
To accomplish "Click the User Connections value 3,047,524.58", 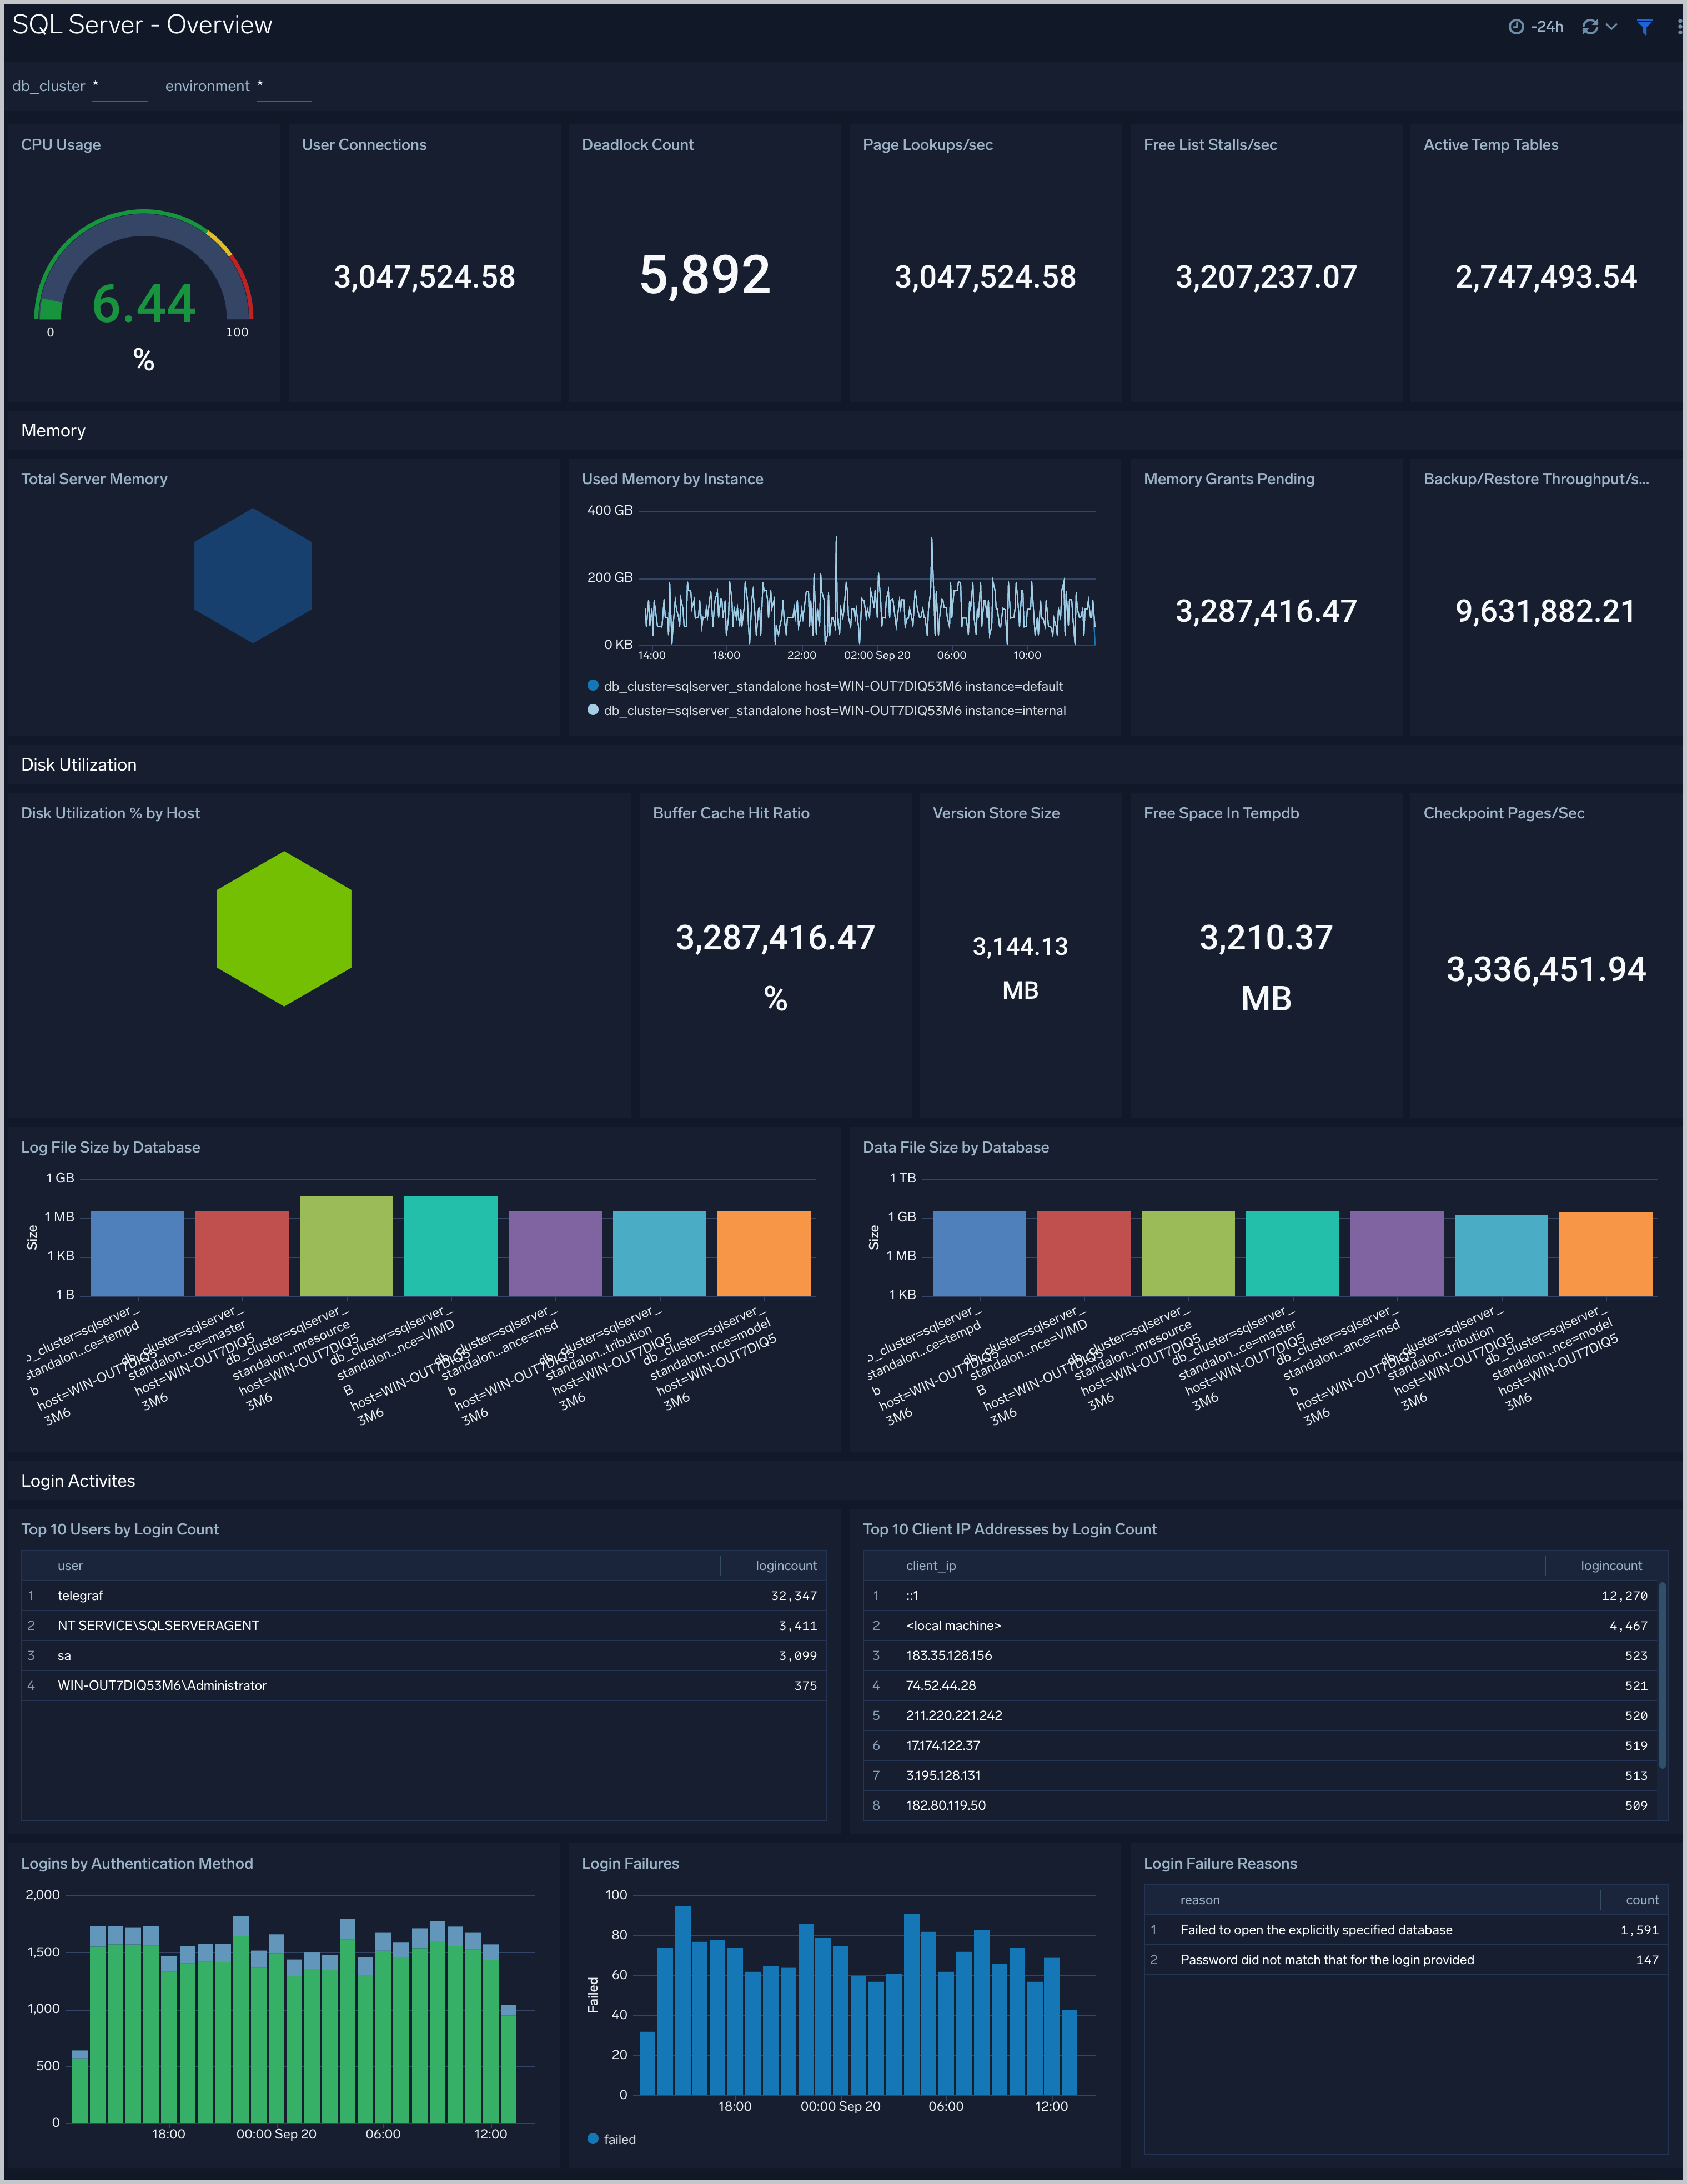I will 424,277.
